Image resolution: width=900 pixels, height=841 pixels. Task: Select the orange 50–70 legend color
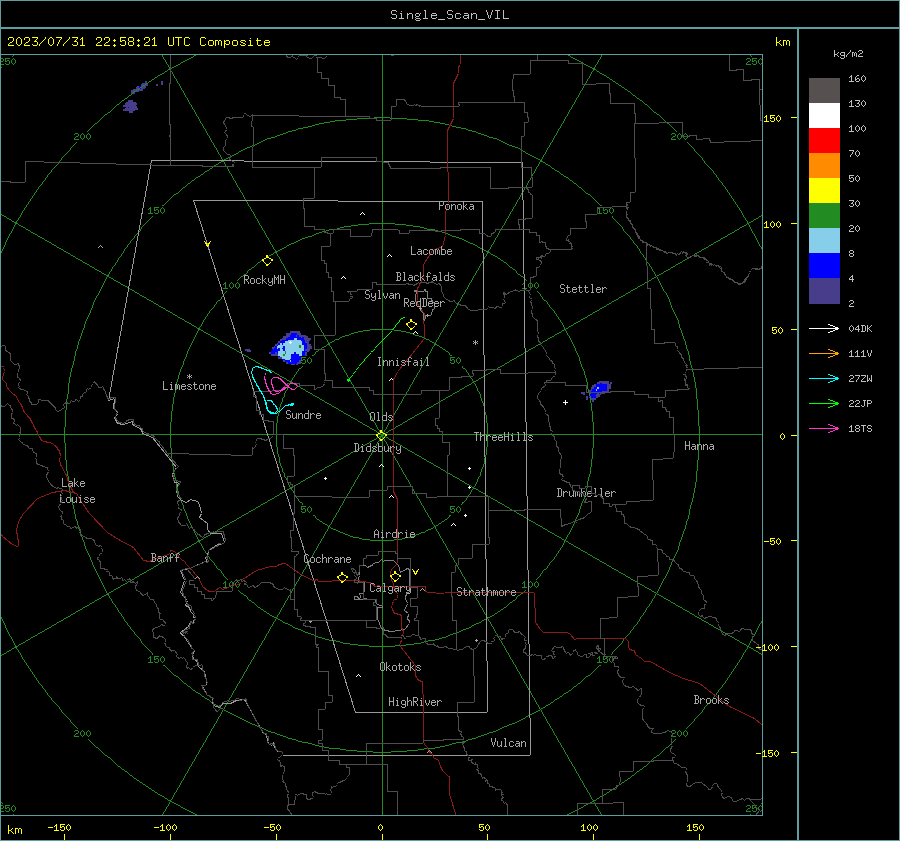(x=824, y=166)
